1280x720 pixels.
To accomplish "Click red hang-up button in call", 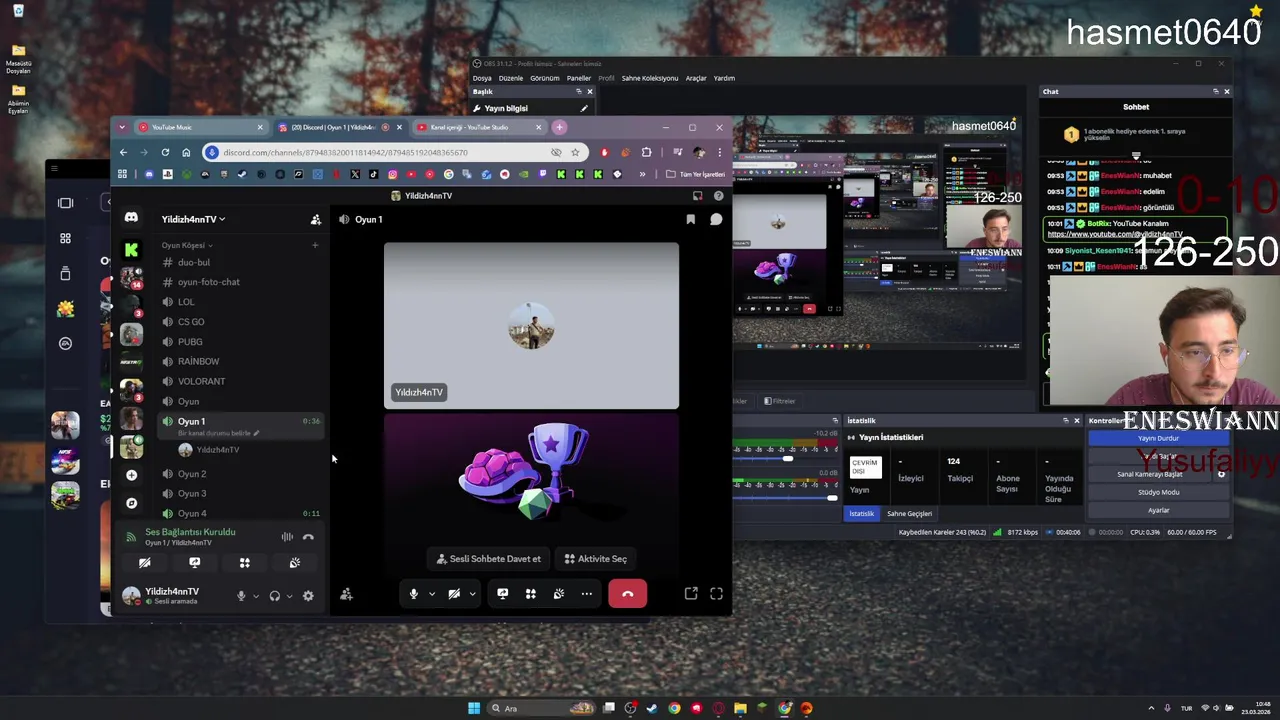I will tap(628, 594).
